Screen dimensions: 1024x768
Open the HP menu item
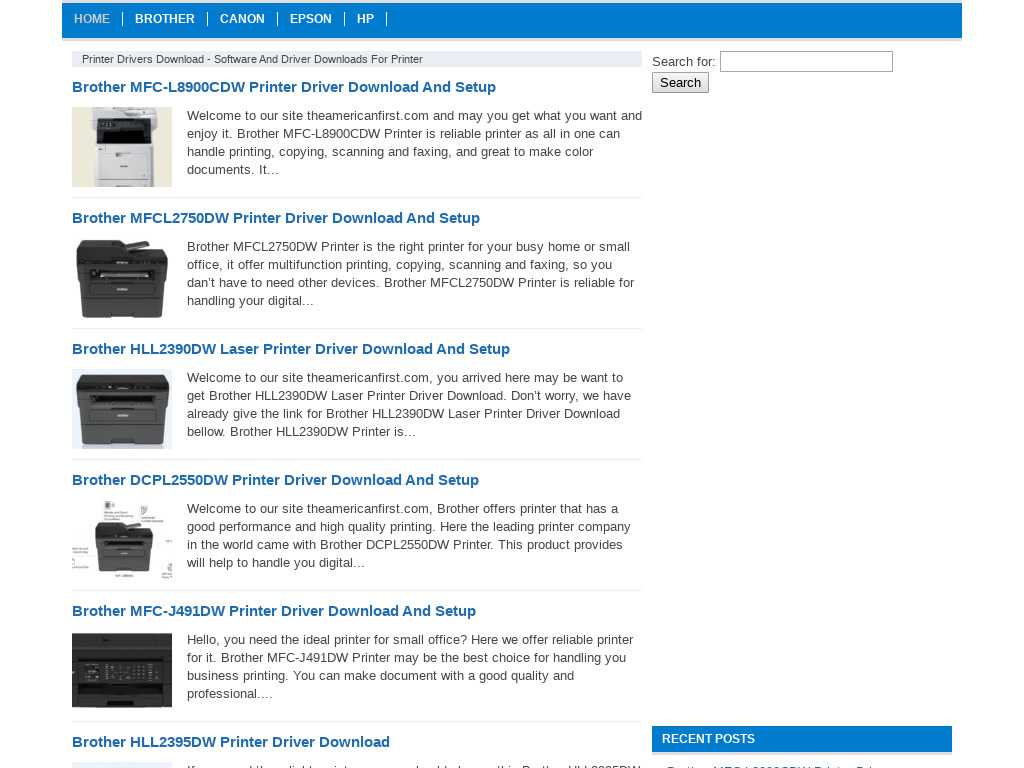click(365, 19)
